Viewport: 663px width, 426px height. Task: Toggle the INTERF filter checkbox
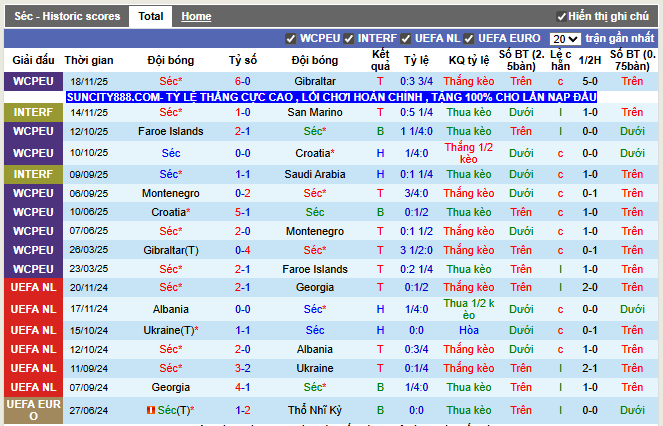350,39
